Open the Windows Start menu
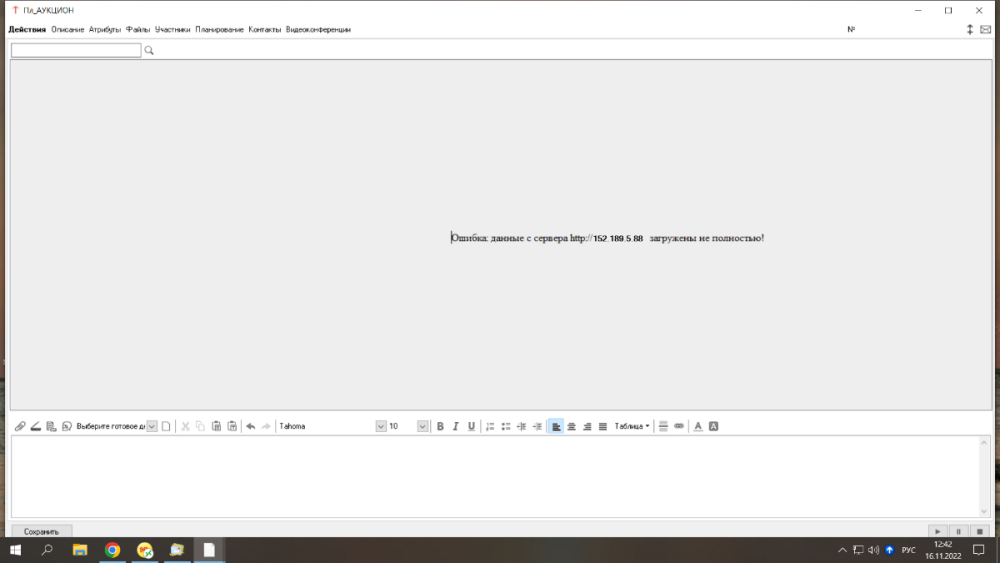This screenshot has width=1000, height=563. pyautogui.click(x=15, y=550)
